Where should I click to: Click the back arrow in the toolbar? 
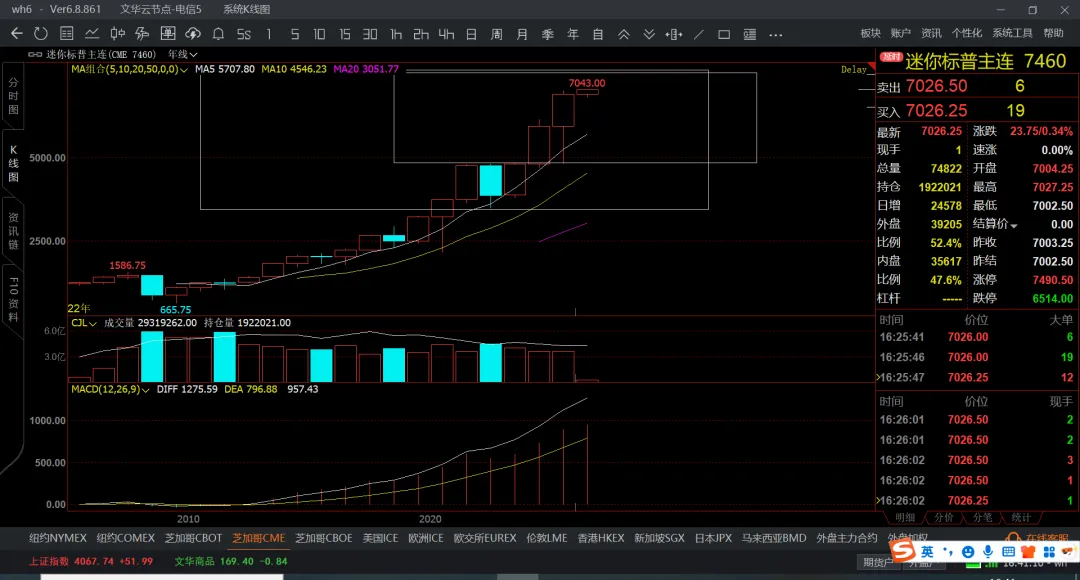pyautogui.click(x=16, y=34)
